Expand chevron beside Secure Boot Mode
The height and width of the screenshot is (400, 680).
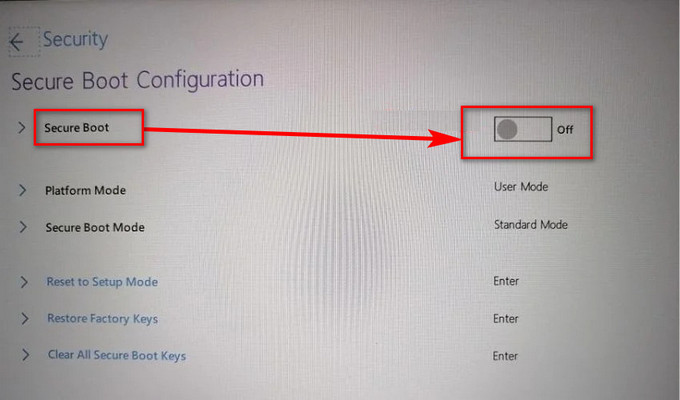(23, 227)
